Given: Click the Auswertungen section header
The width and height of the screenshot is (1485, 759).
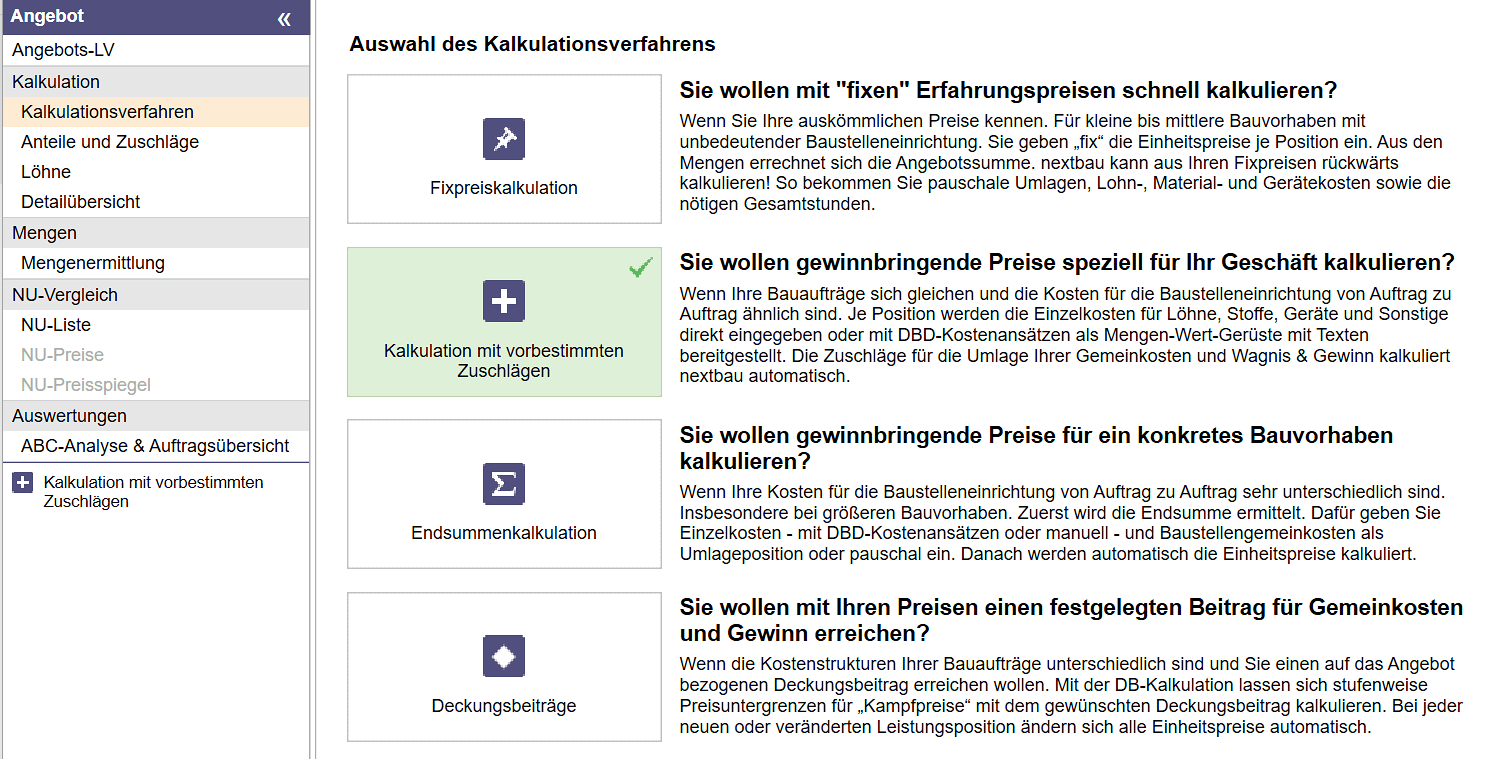Looking at the screenshot, I should click(69, 416).
